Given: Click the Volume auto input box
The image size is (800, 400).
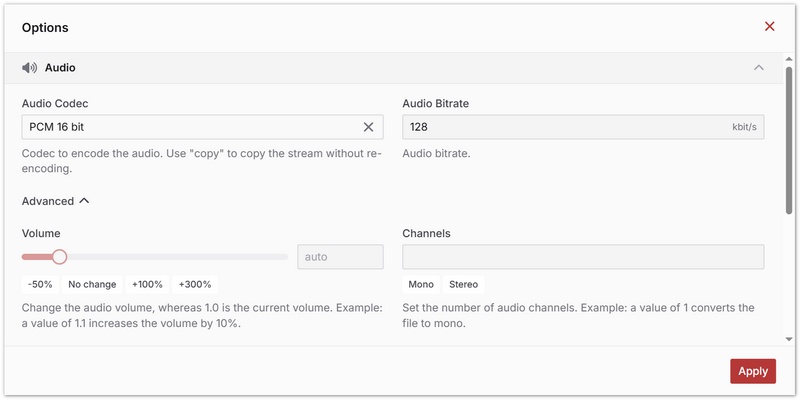Looking at the screenshot, I should coord(340,257).
